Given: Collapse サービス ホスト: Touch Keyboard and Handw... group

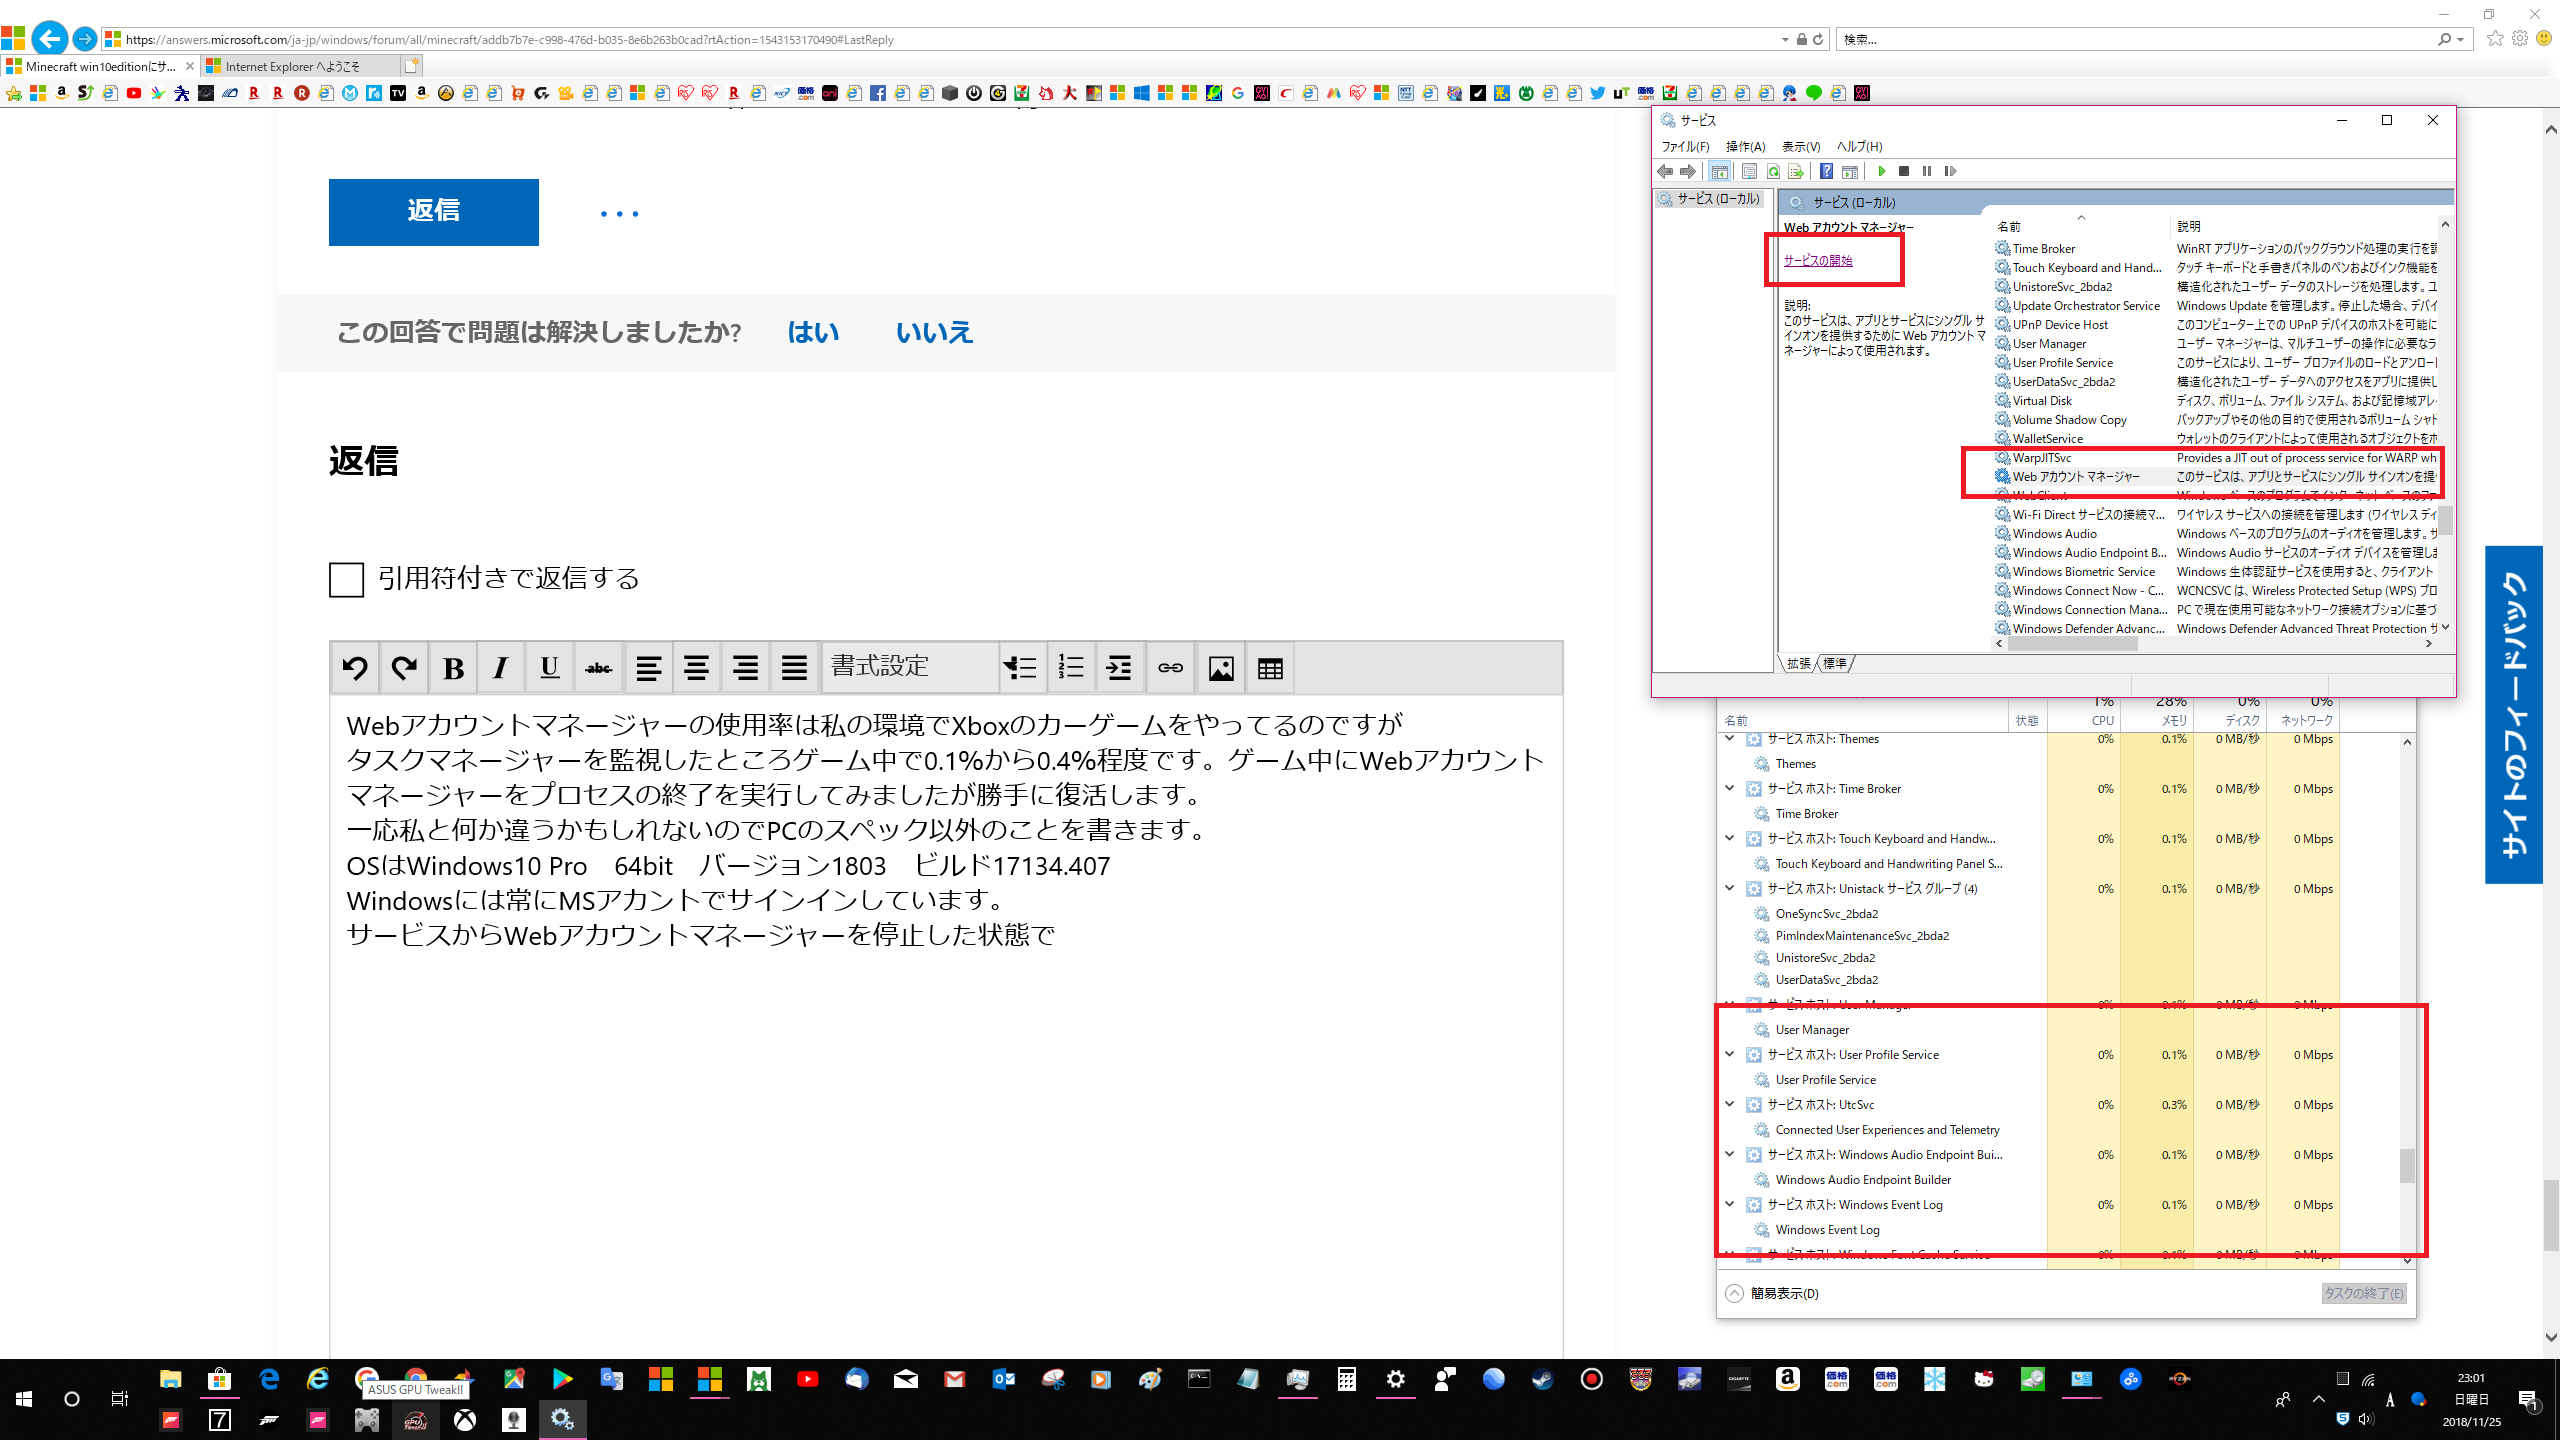Looking at the screenshot, I should pyautogui.click(x=1729, y=839).
